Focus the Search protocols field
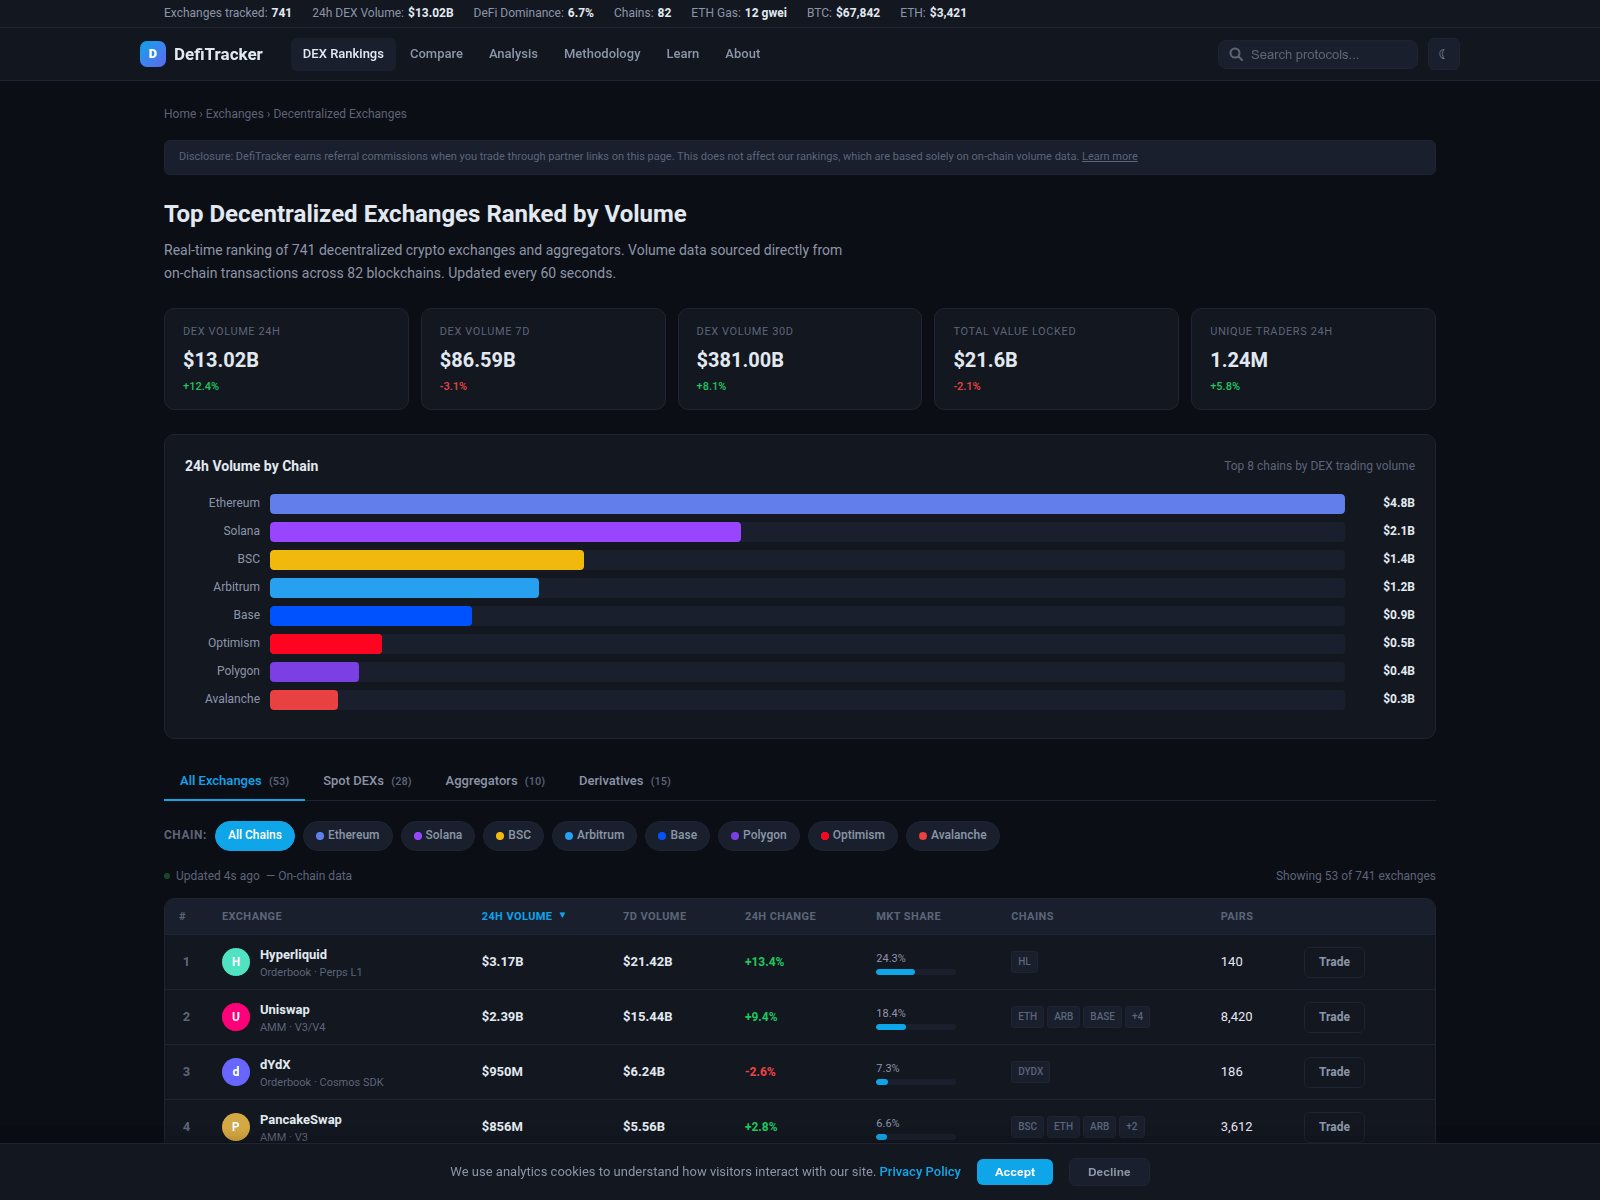This screenshot has width=1600, height=1200. [1317, 54]
